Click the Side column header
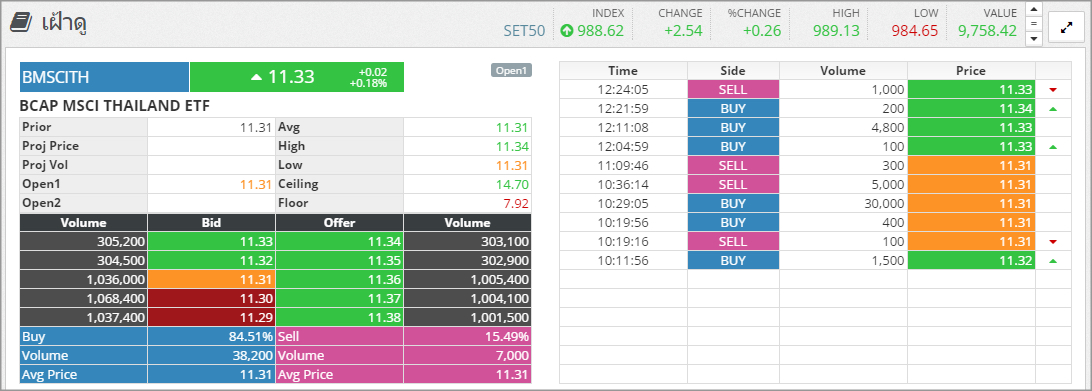 coord(733,70)
